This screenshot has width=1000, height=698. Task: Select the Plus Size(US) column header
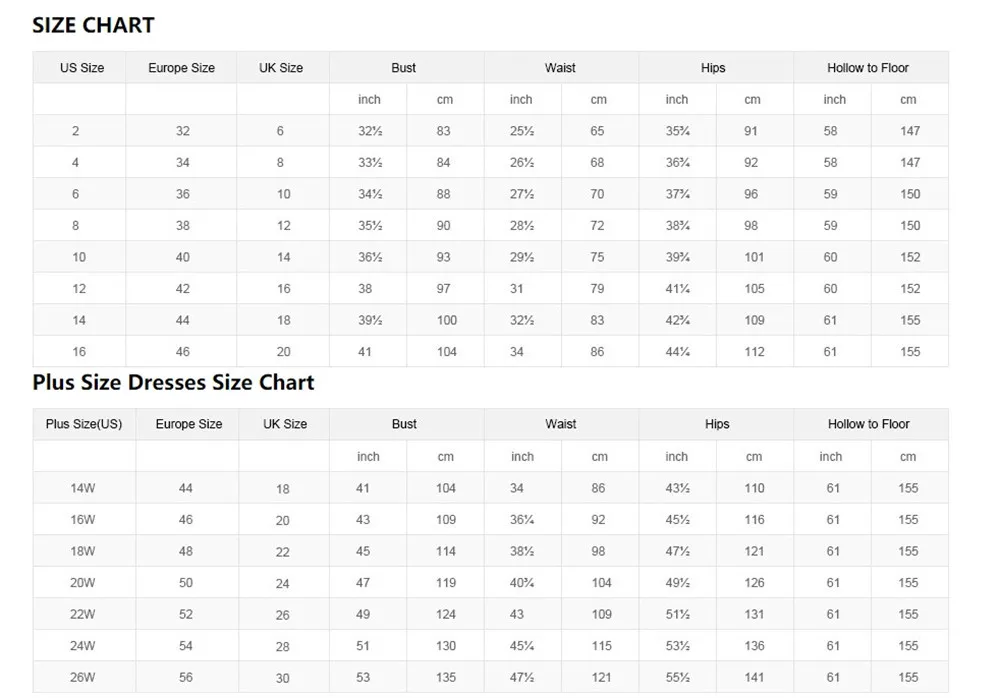(x=84, y=424)
